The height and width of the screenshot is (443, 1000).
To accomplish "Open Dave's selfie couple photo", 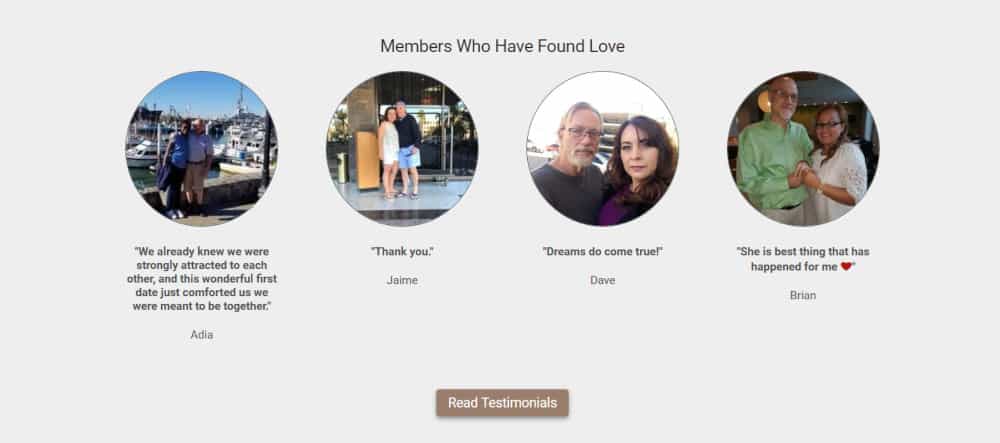I will point(602,149).
